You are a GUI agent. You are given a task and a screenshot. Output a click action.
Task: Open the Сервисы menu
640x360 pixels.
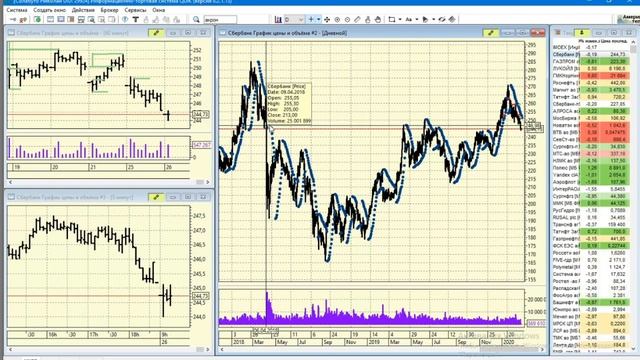point(135,10)
